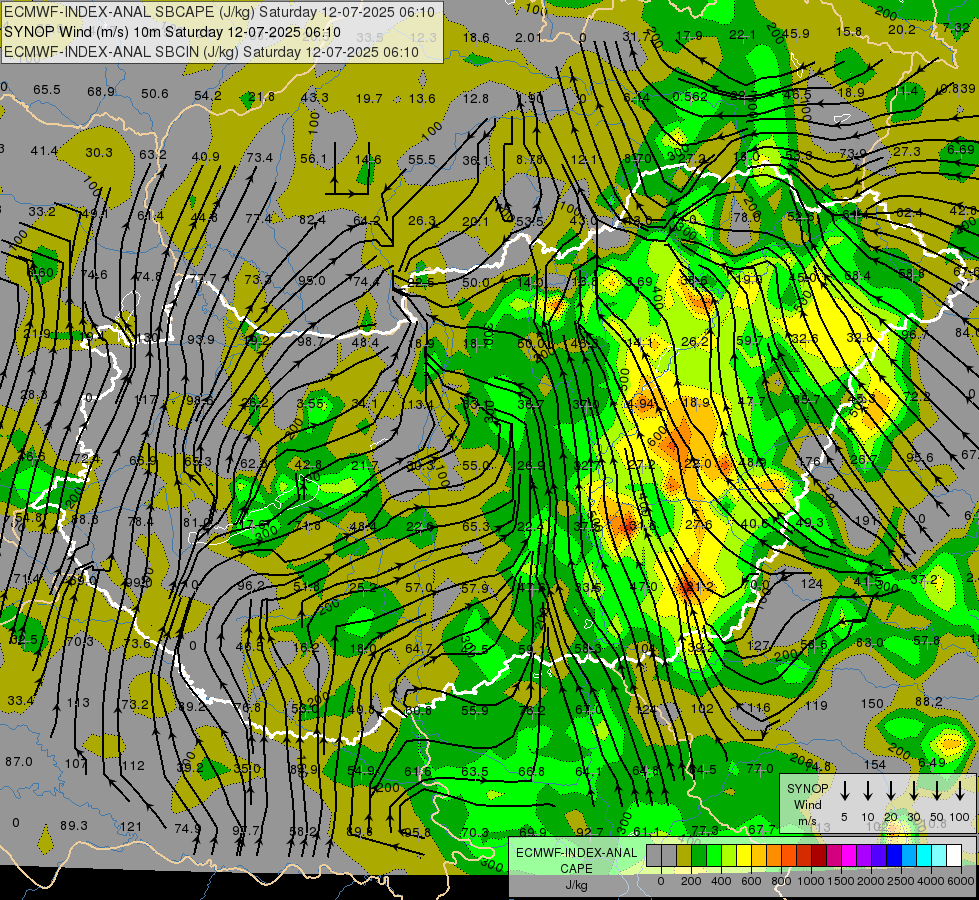Screen dimensions: 979x900
Task: Click the map value 18.6
Action: (x=476, y=37)
